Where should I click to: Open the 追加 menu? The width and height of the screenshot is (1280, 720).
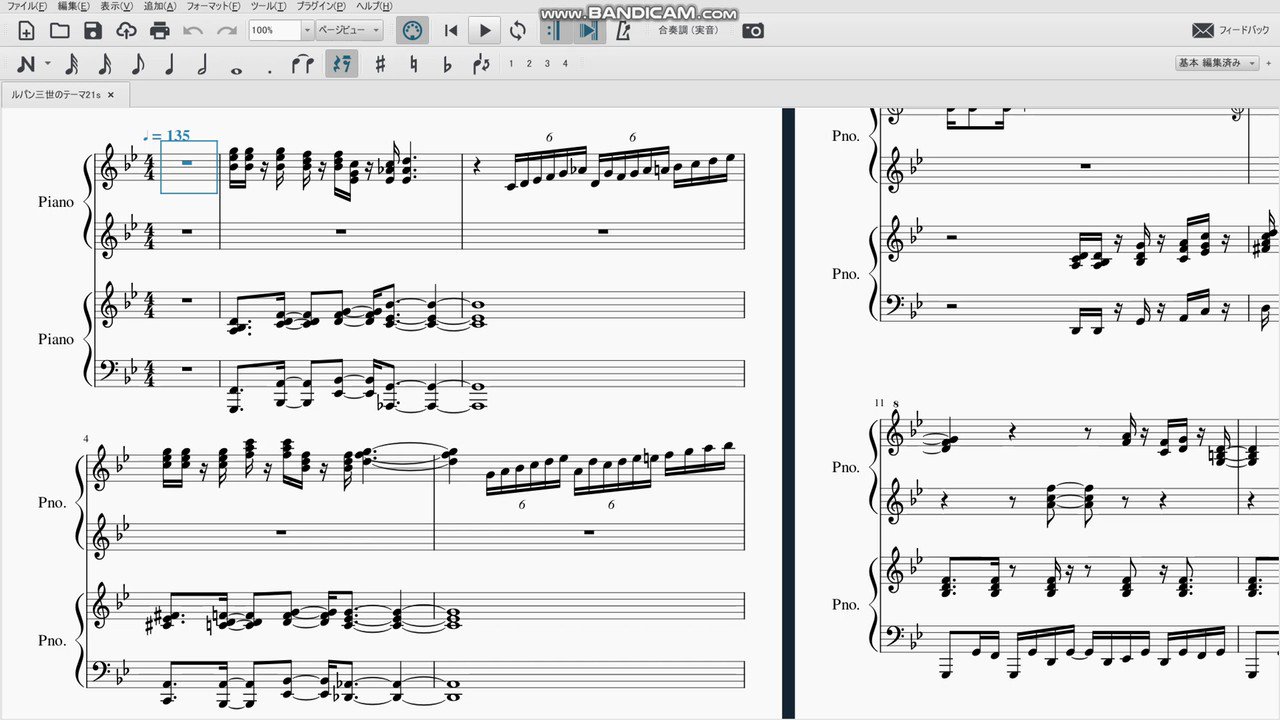point(161,6)
